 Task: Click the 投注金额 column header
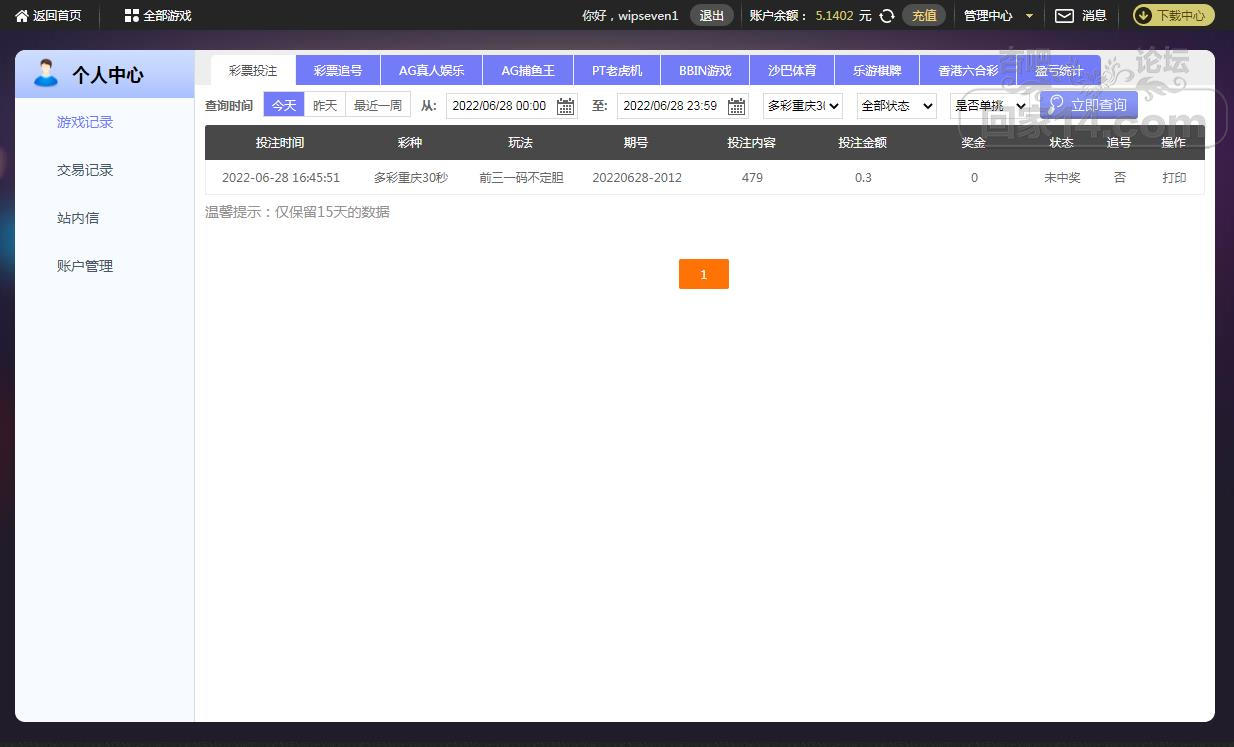(862, 143)
